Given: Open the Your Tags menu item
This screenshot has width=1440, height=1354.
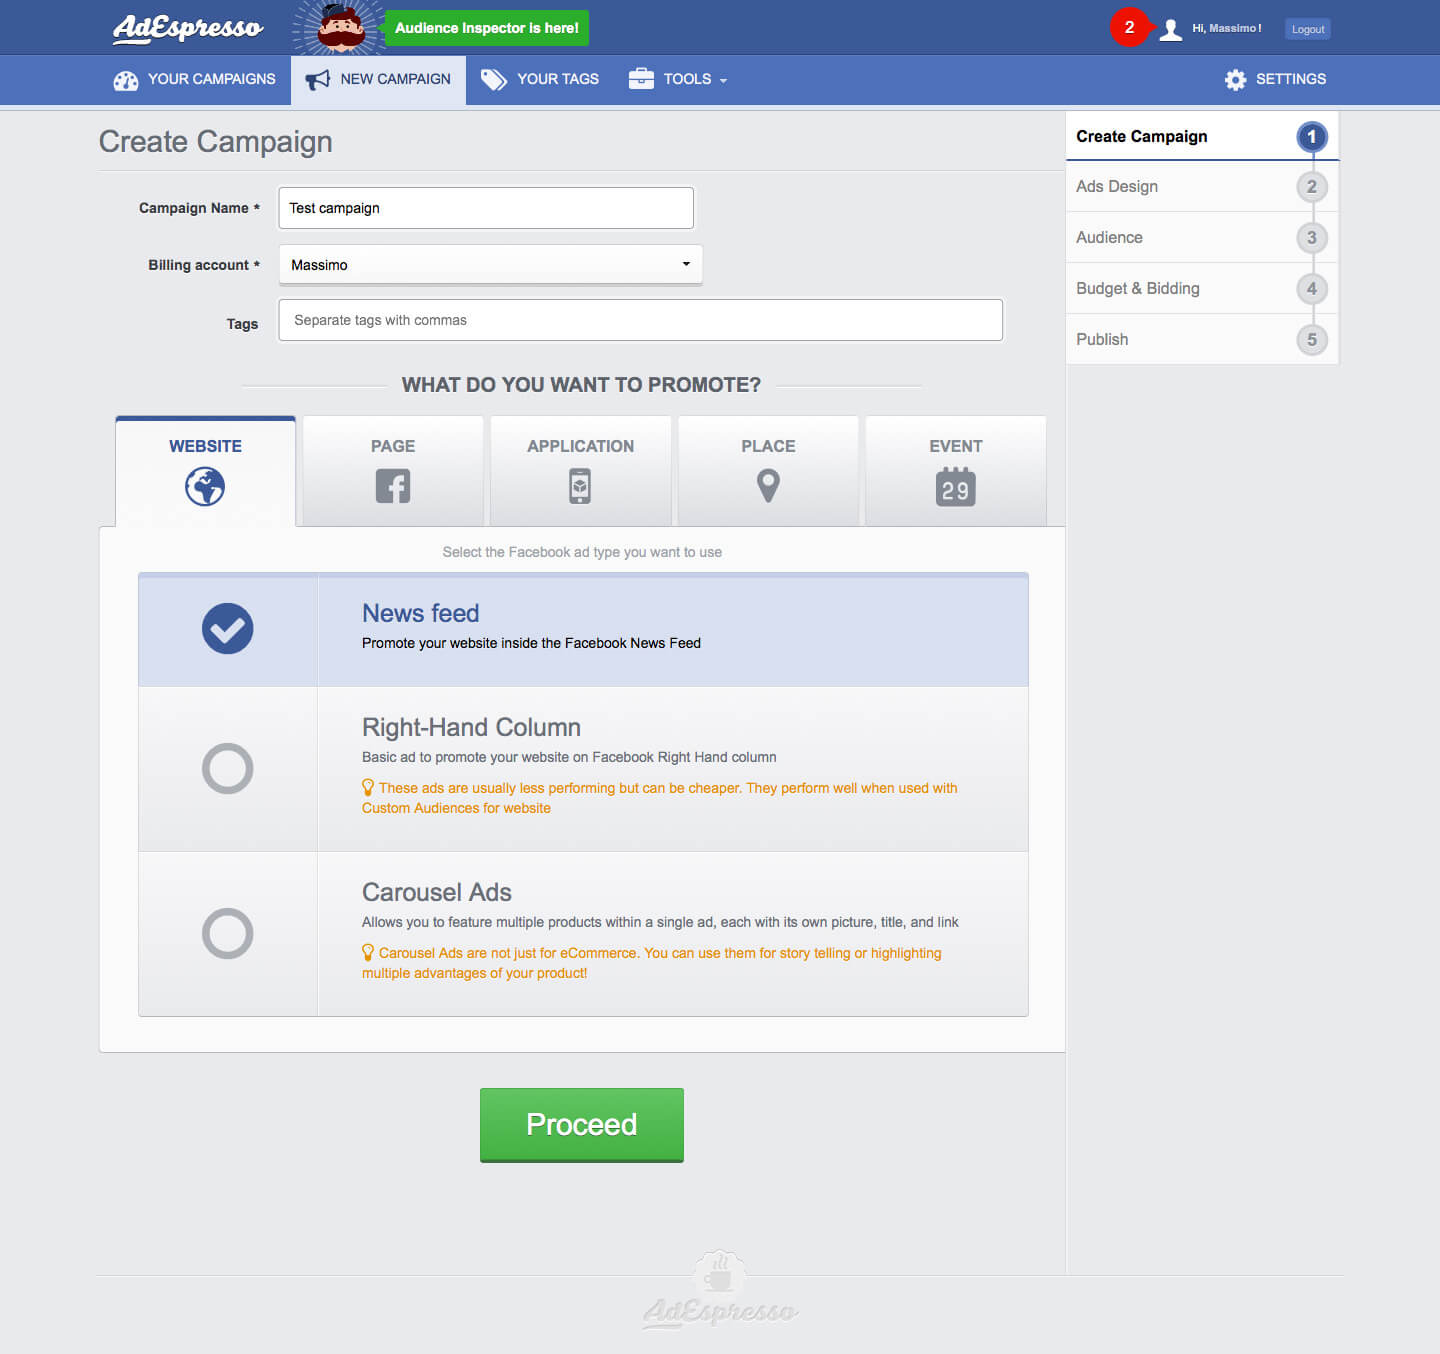Looking at the screenshot, I should [540, 80].
